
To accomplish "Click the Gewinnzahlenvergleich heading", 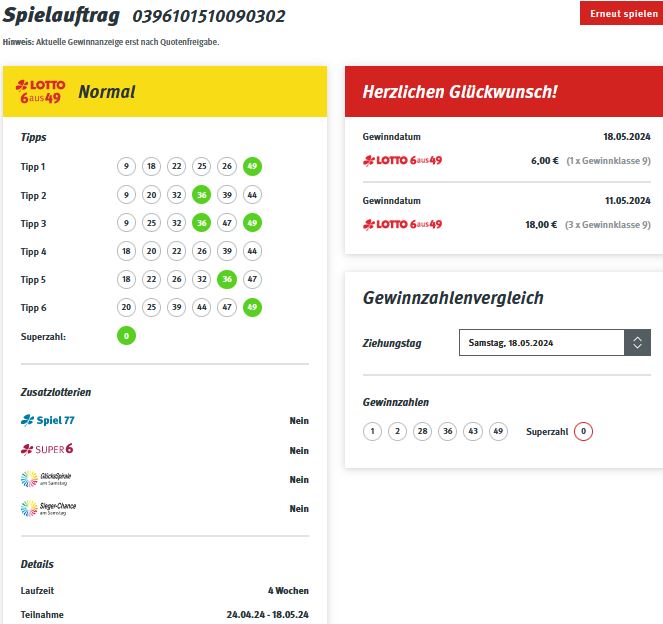I will click(453, 298).
